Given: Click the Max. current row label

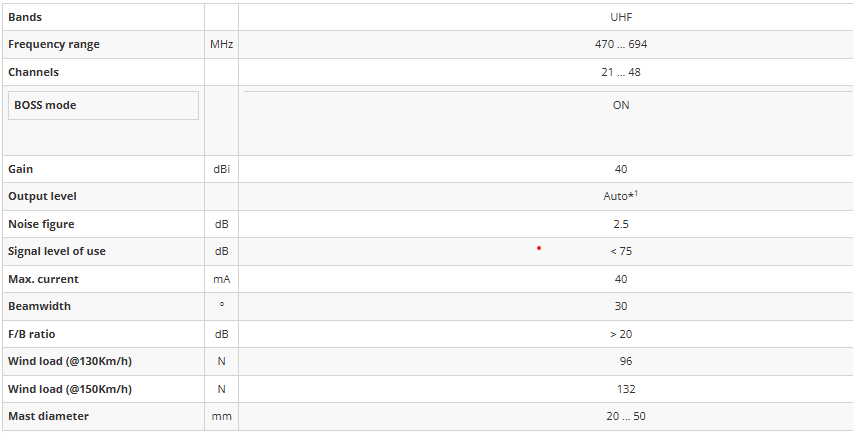Looking at the screenshot, I should click(x=44, y=279).
